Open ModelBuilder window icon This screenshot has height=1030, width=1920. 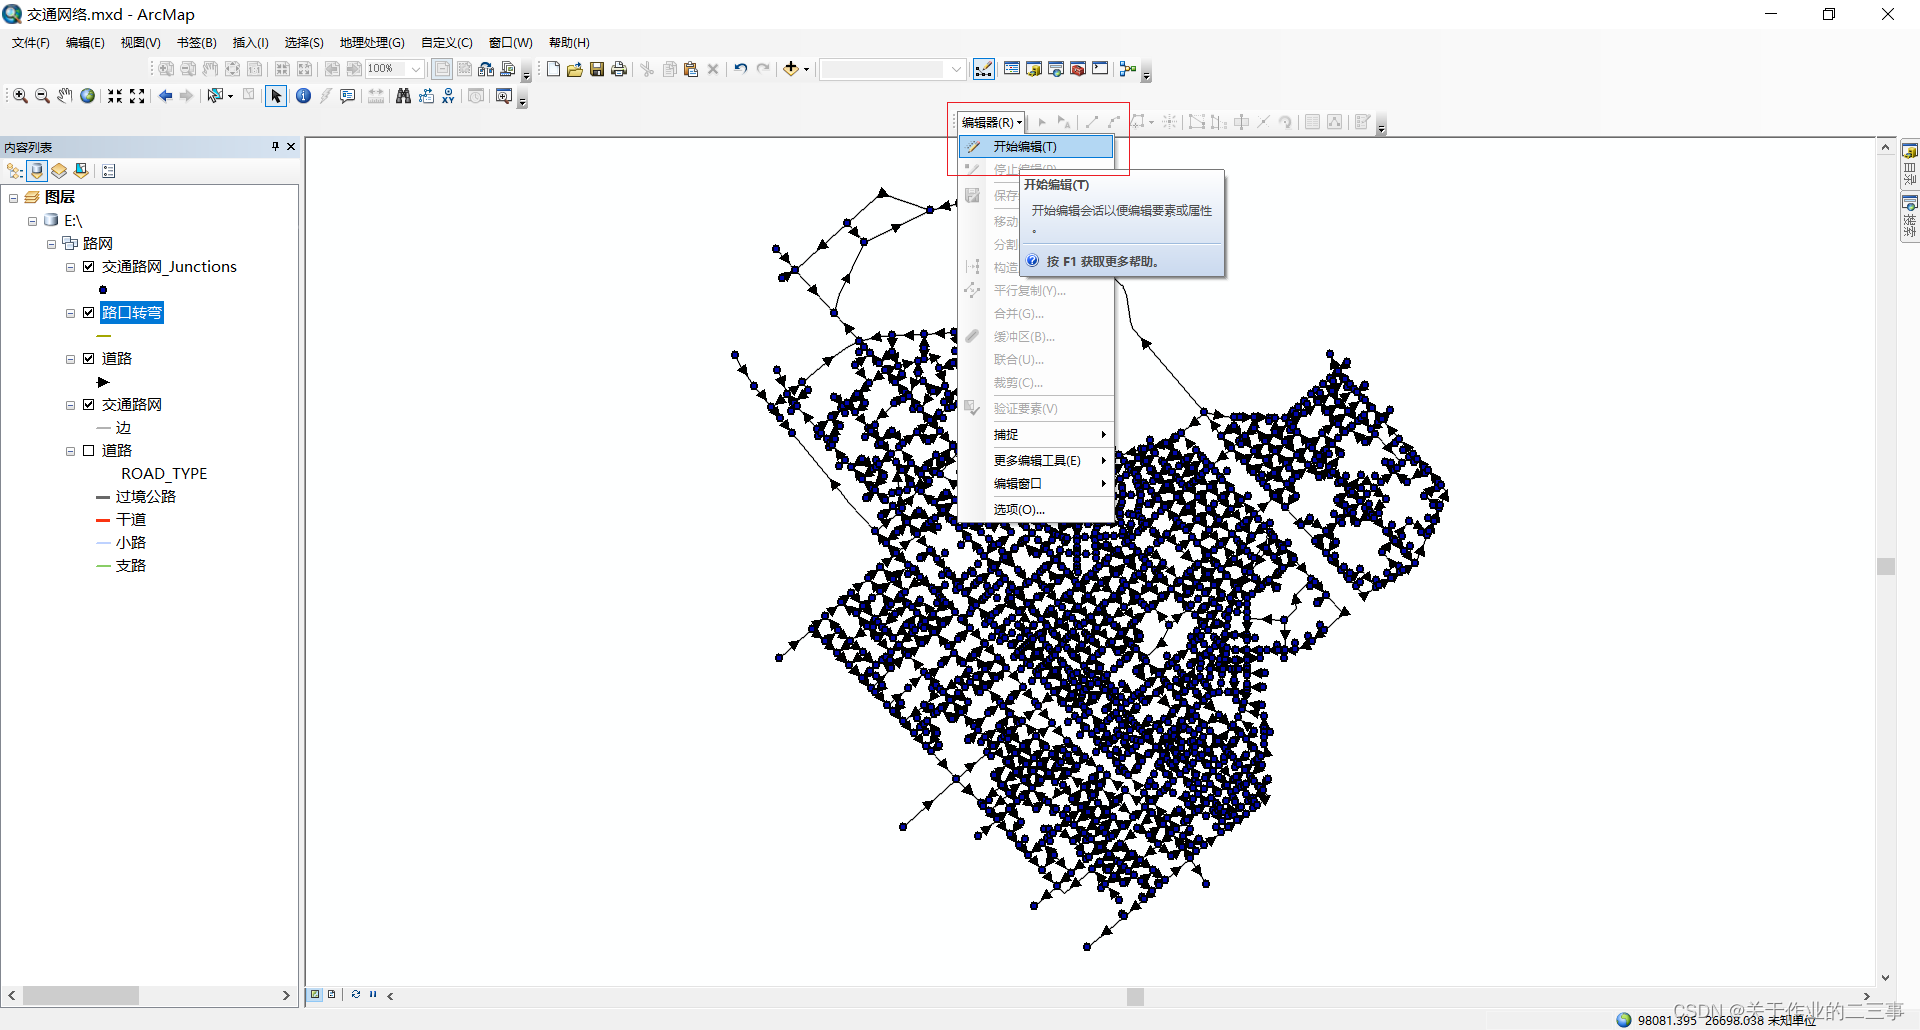[x=1128, y=69]
